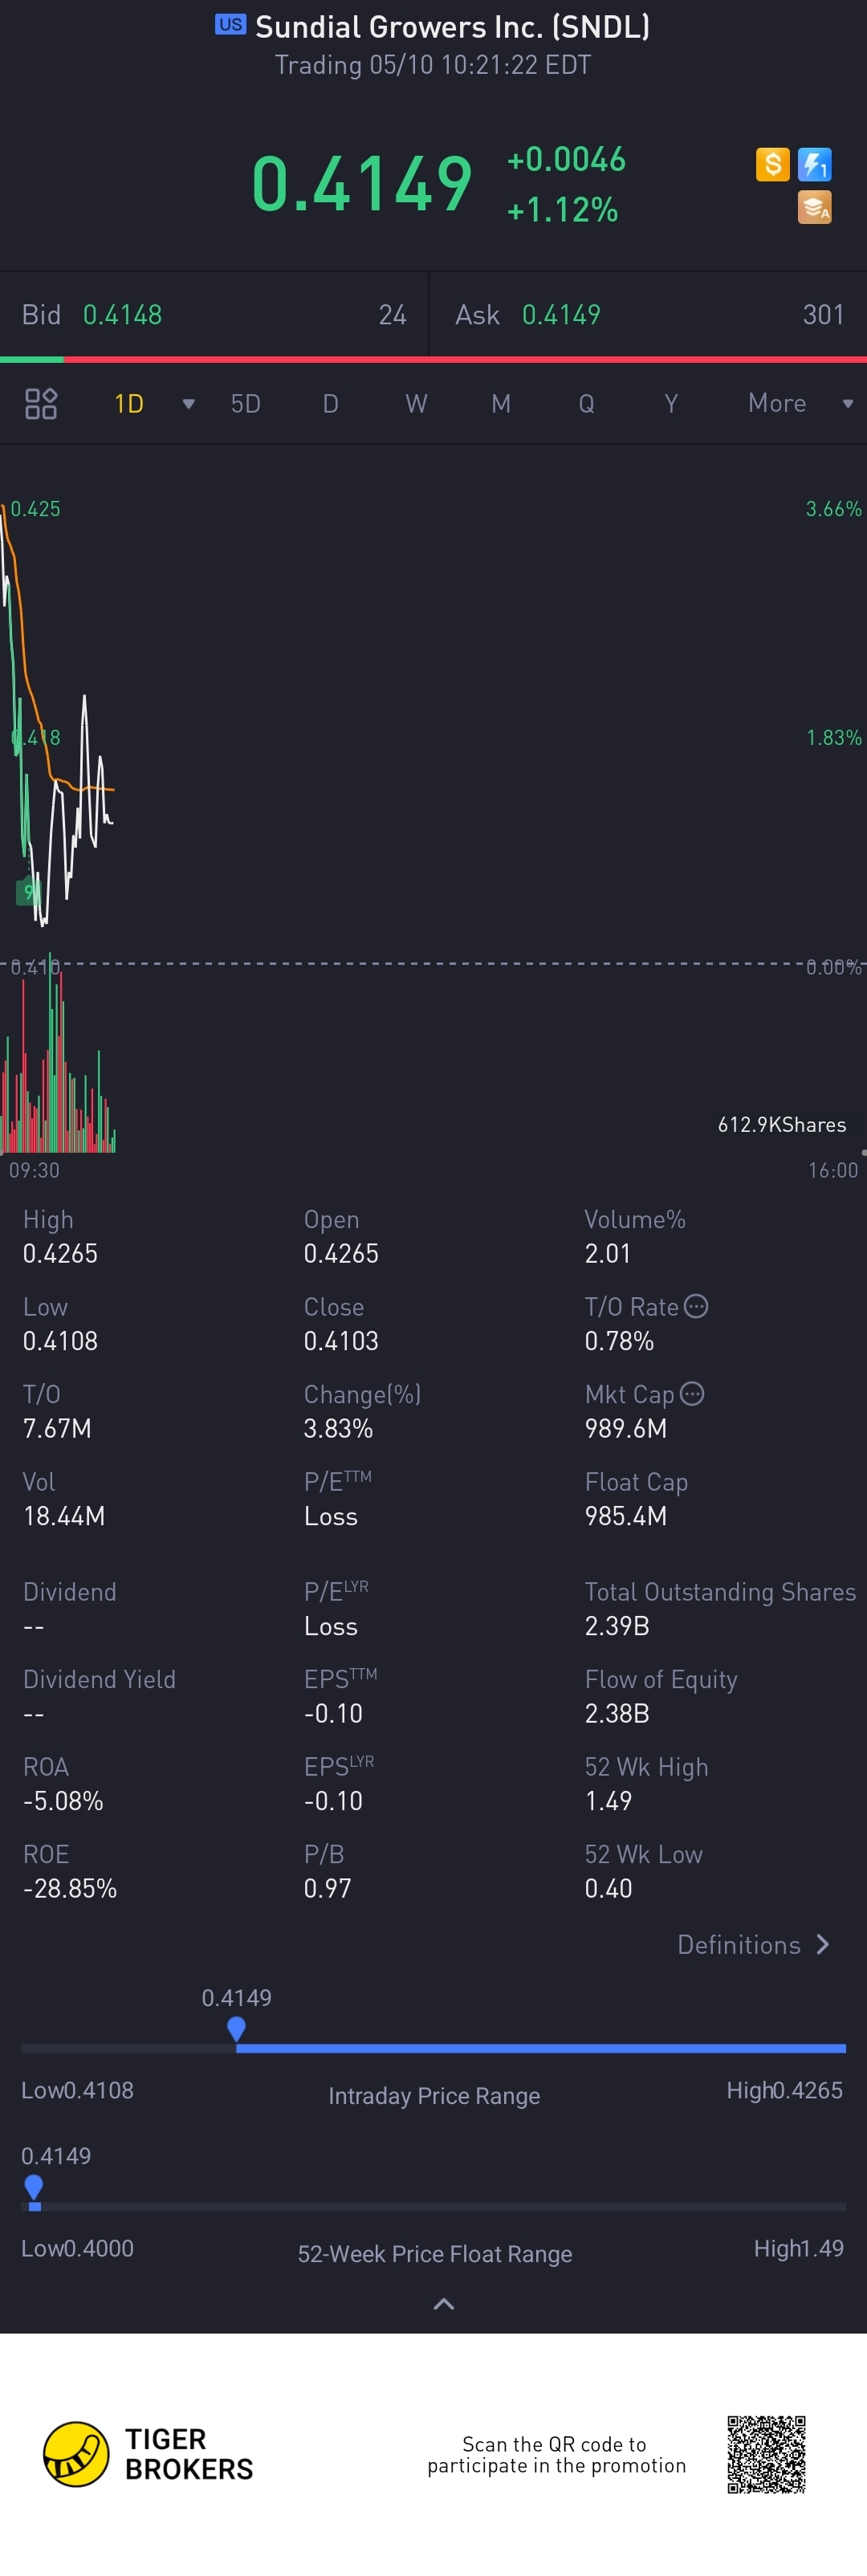Switch to the Y yearly chart tab
Screen dimensions: 867x2576
671,404
